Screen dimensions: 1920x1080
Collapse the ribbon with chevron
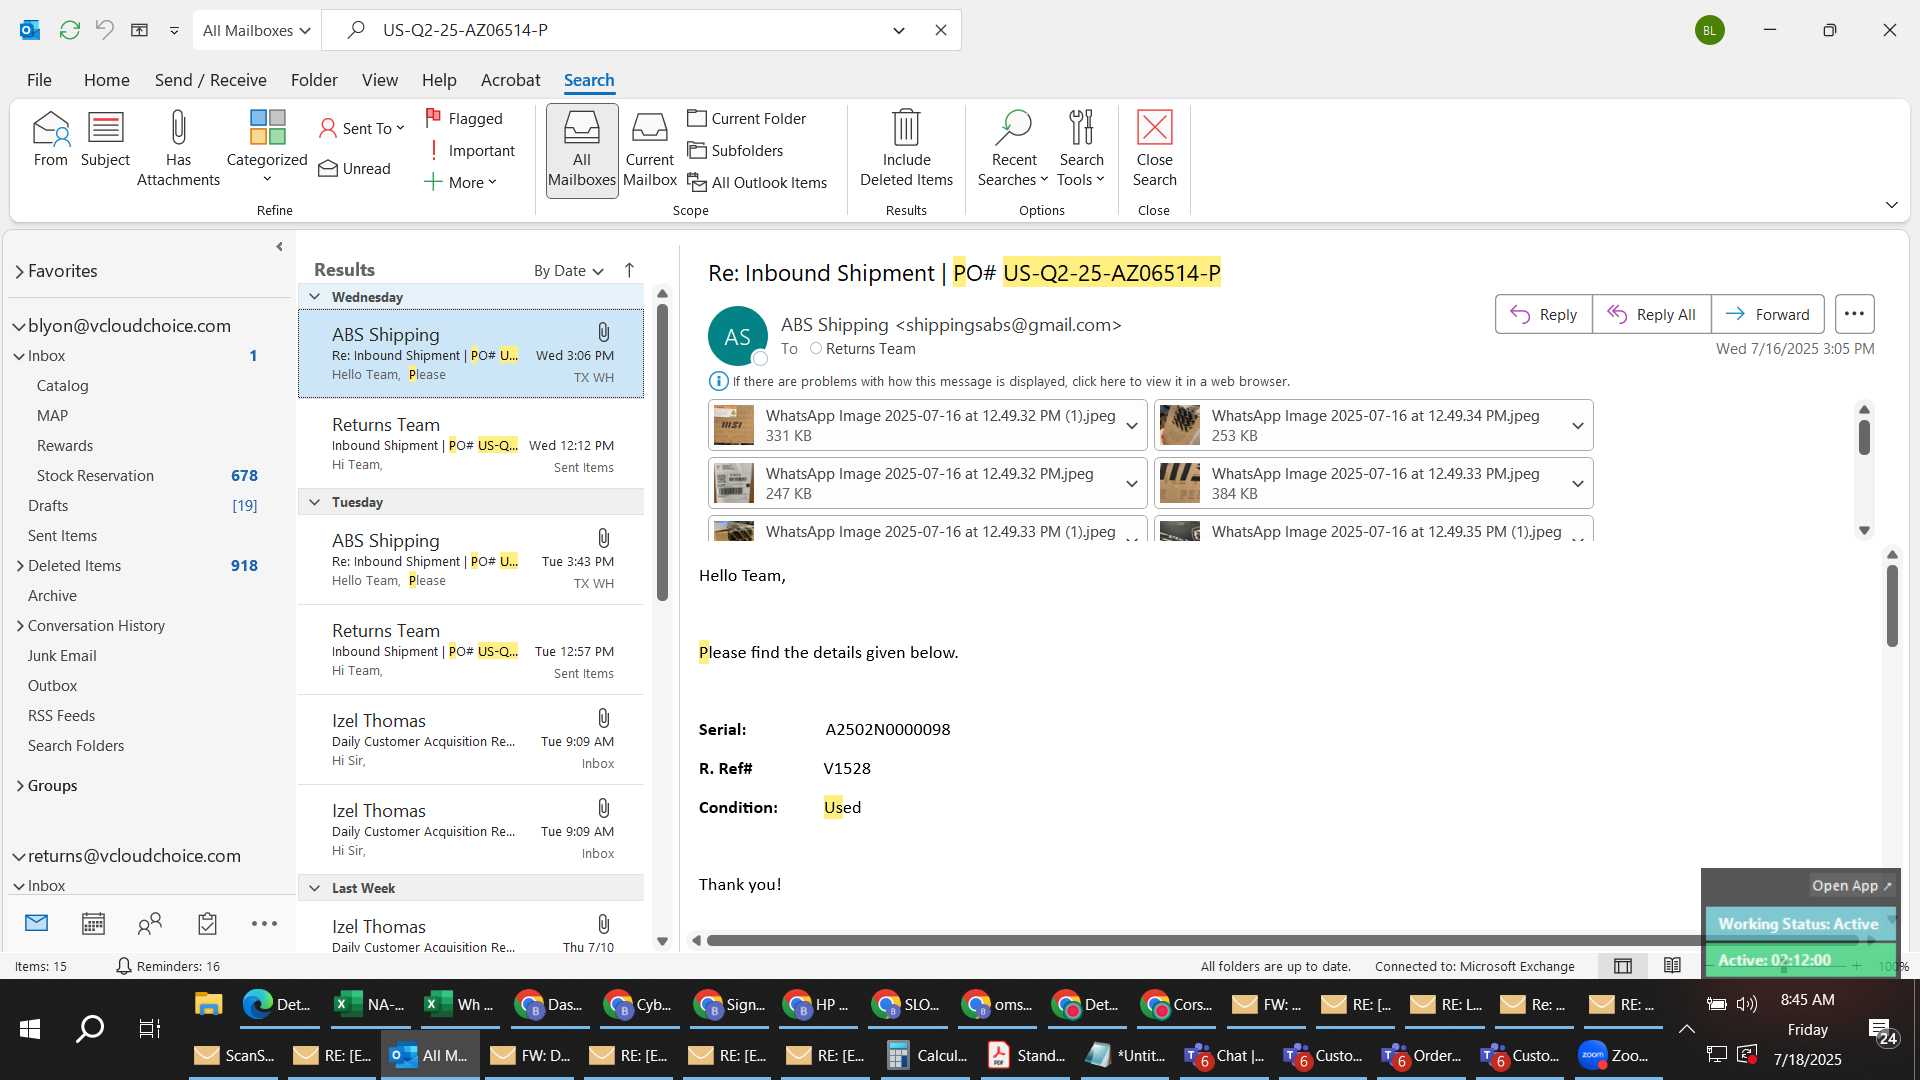pos(1891,205)
